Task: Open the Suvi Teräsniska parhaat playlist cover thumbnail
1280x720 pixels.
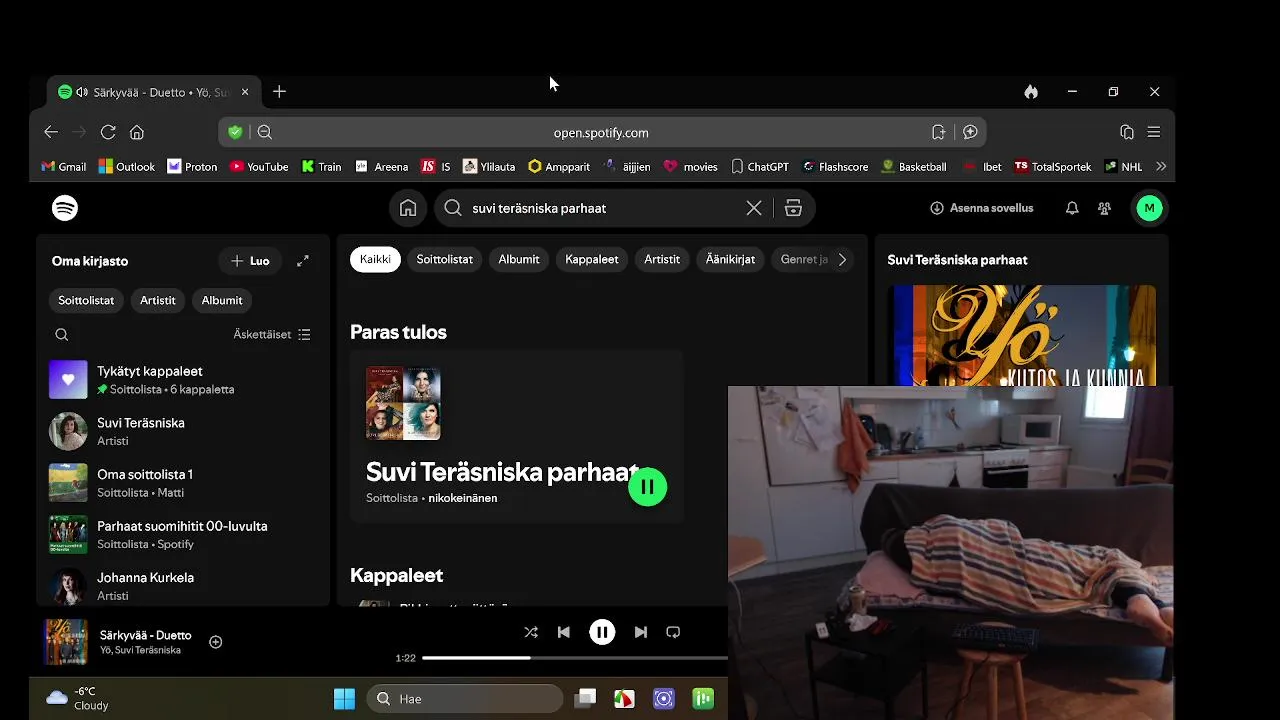Action: [x=403, y=404]
